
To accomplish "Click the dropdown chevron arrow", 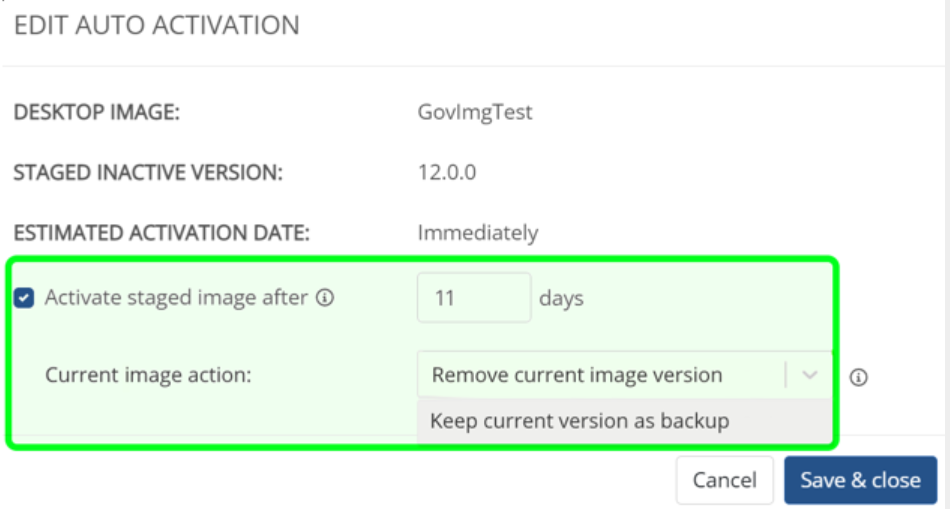I will (811, 376).
